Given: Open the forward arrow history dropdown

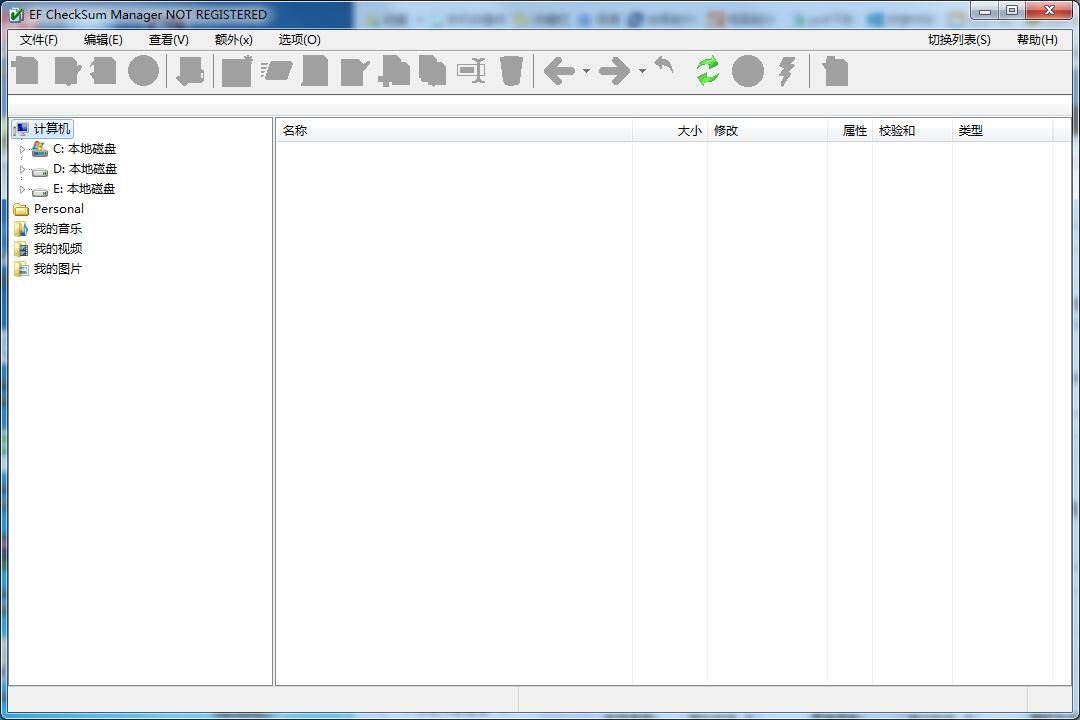Looking at the screenshot, I should pos(641,71).
